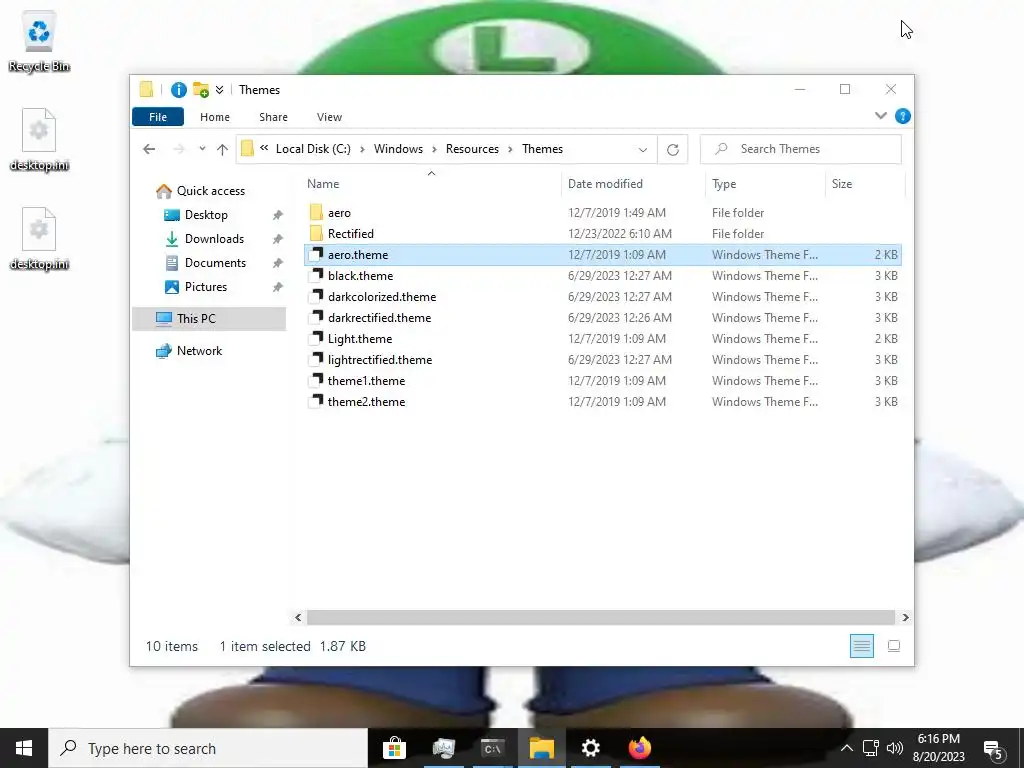The image size is (1024, 768).
Task: Switch to Details view layout icon
Action: tap(861, 646)
